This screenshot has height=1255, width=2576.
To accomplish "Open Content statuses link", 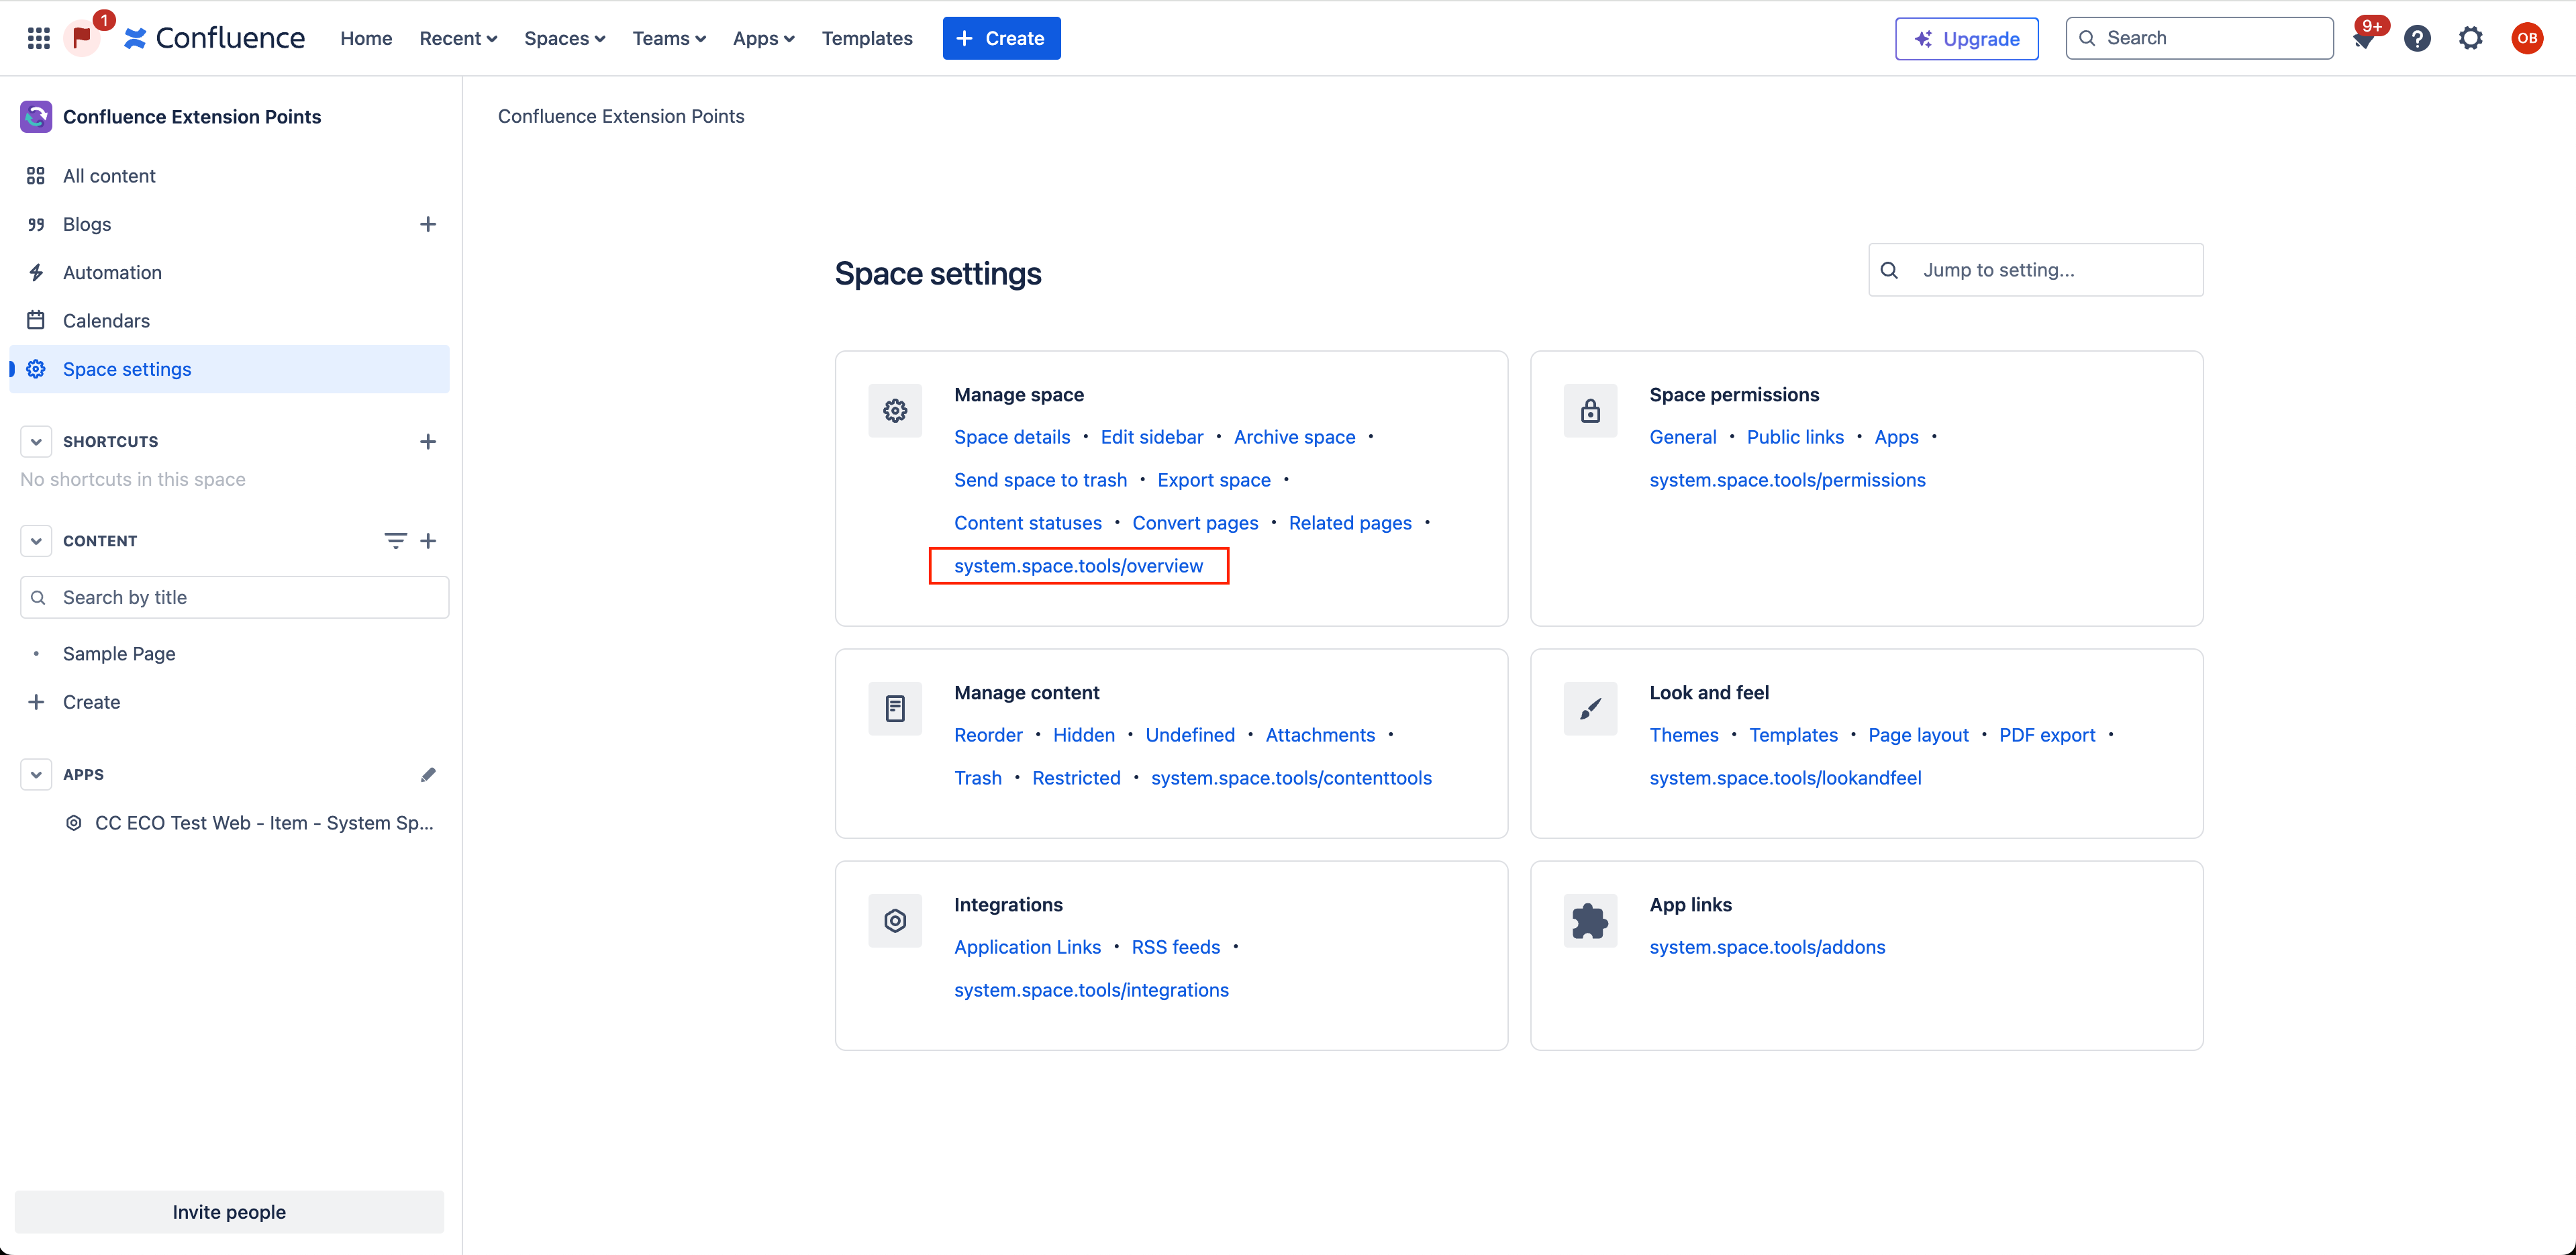I will click(1027, 522).
